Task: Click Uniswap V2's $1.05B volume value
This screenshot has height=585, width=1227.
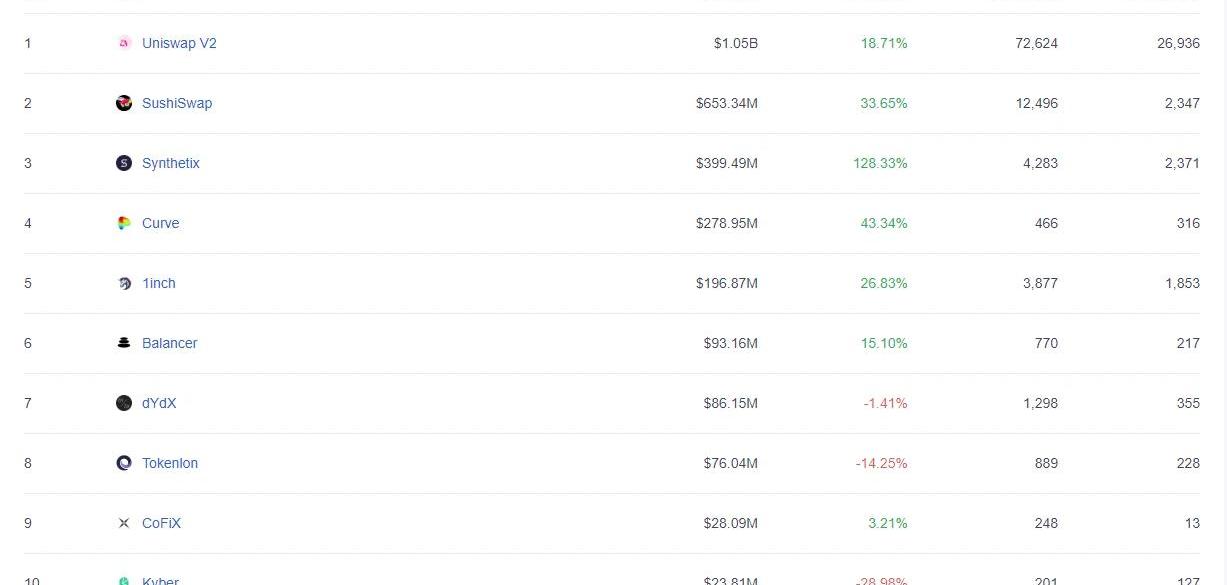Action: (x=736, y=43)
